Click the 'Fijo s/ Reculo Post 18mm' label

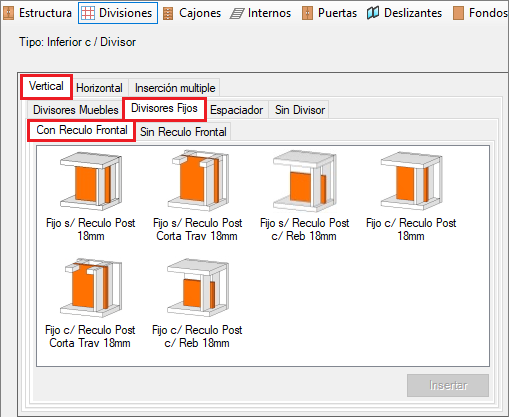click(91, 229)
